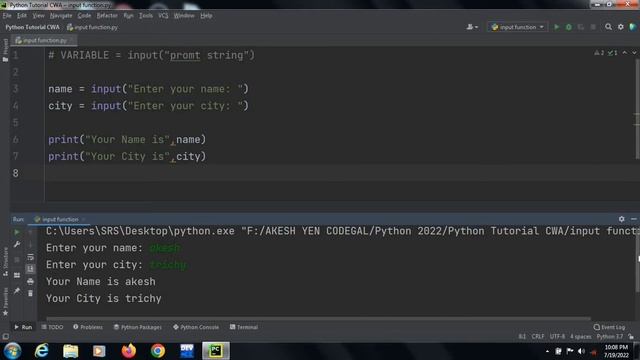Click the CRLF line separator status

pyautogui.click(x=538, y=336)
